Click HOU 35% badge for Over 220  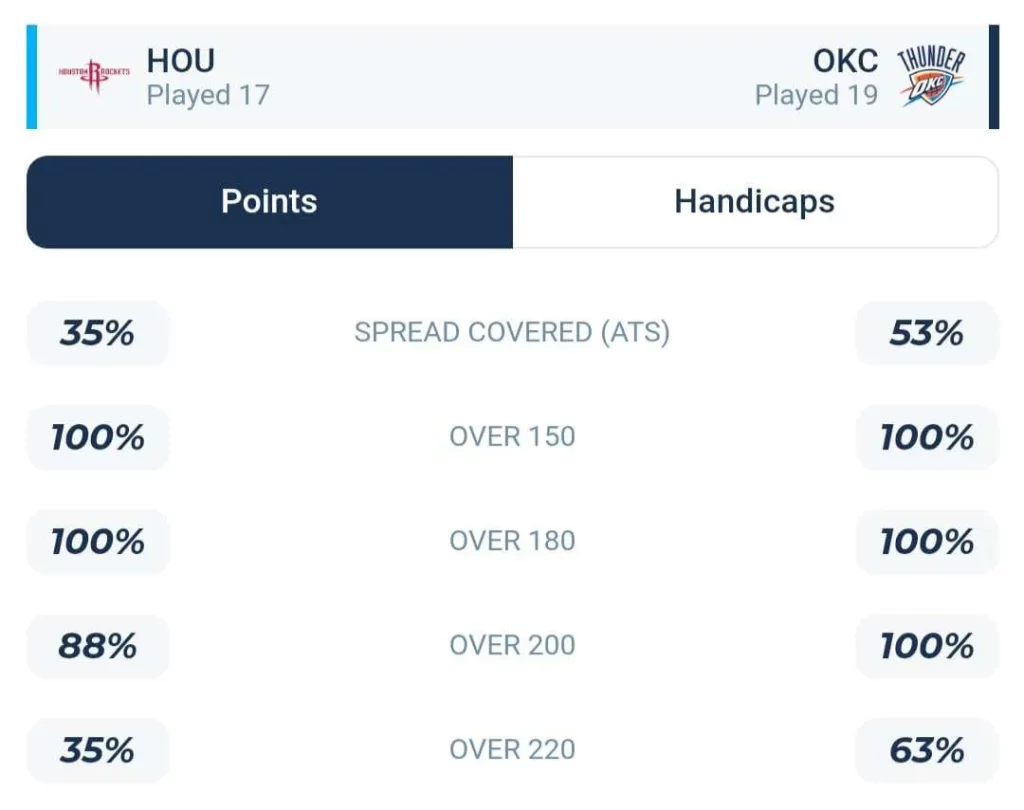(x=97, y=750)
